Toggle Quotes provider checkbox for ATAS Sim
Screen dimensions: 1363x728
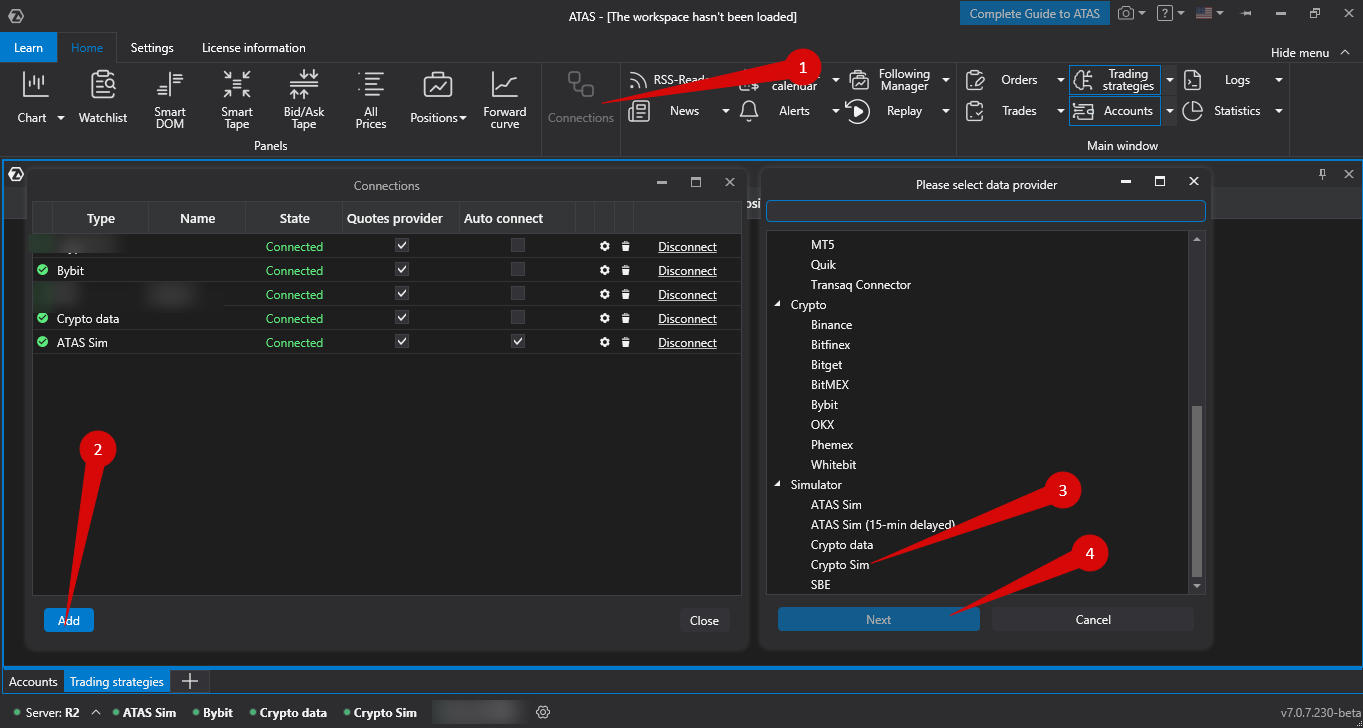[402, 342]
